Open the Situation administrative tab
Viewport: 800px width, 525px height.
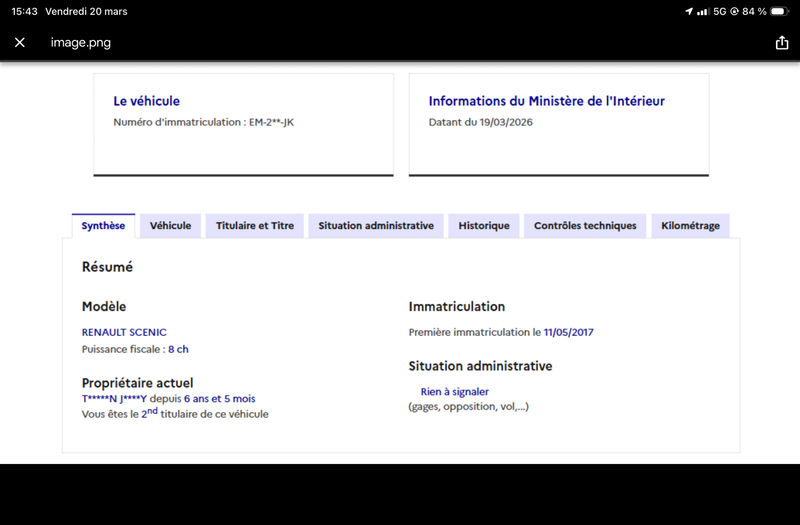[x=376, y=226]
